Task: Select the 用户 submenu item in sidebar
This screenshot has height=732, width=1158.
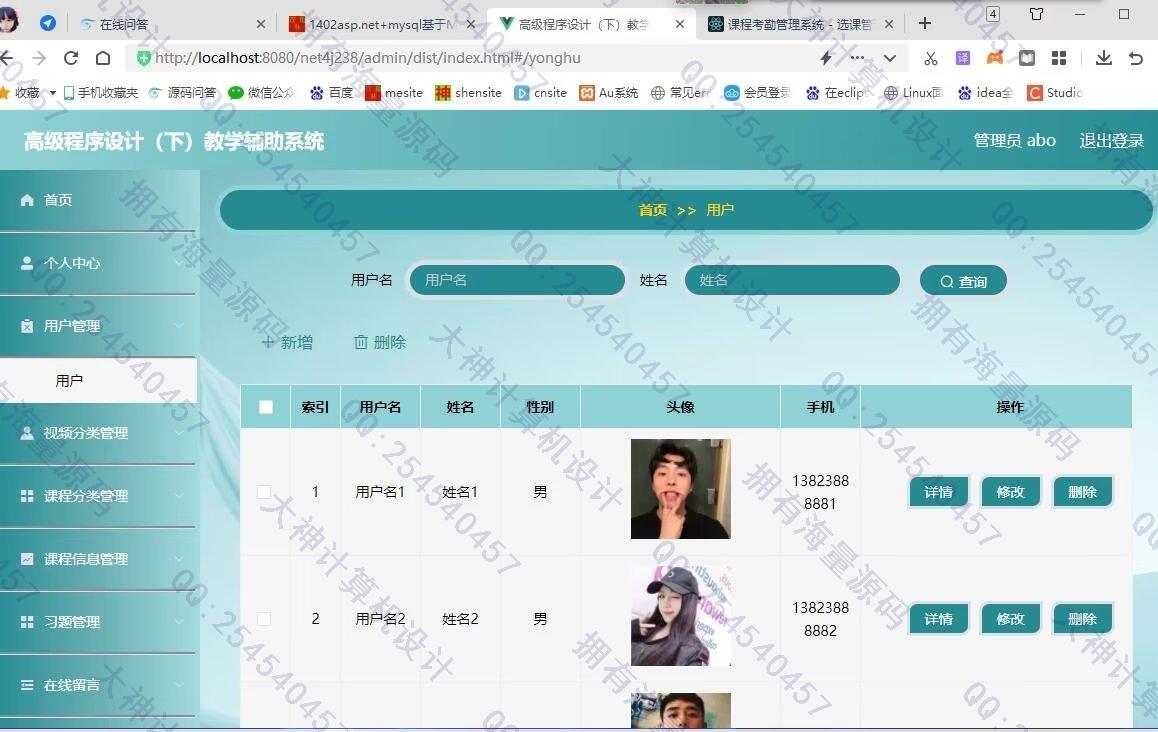Action: 98,380
